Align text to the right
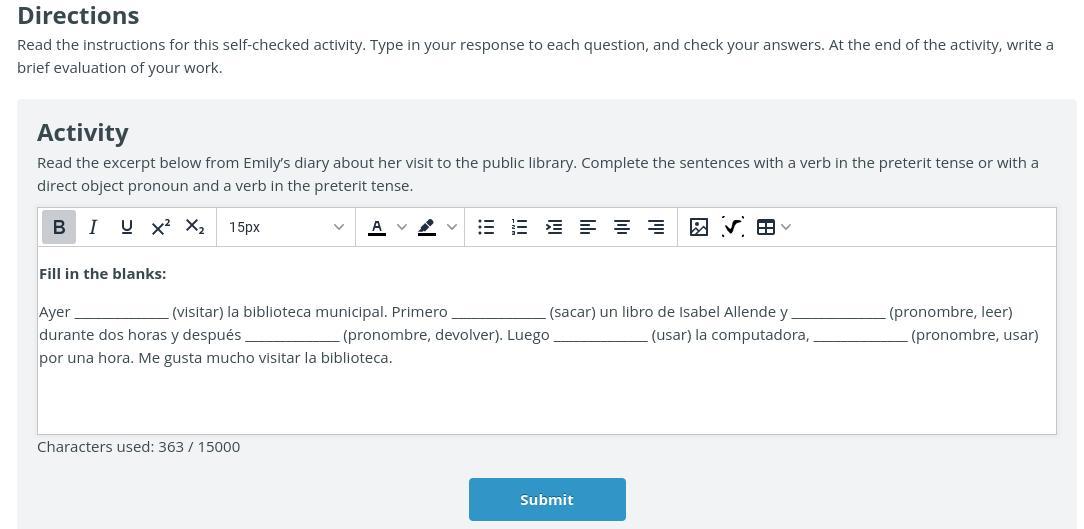This screenshot has height=529, width=1084. [656, 227]
